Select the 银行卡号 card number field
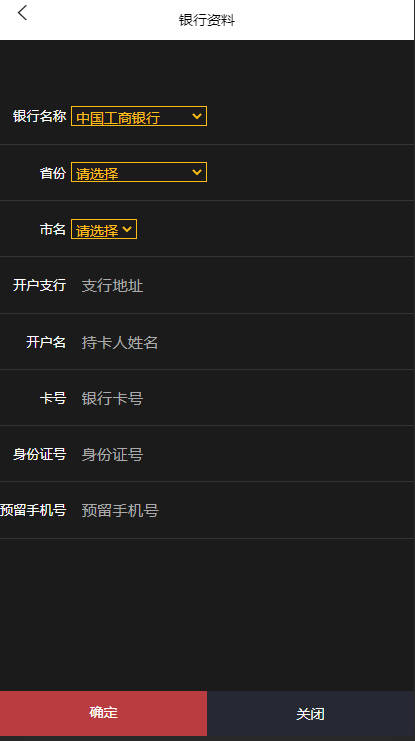The height and width of the screenshot is (741, 415). point(243,398)
